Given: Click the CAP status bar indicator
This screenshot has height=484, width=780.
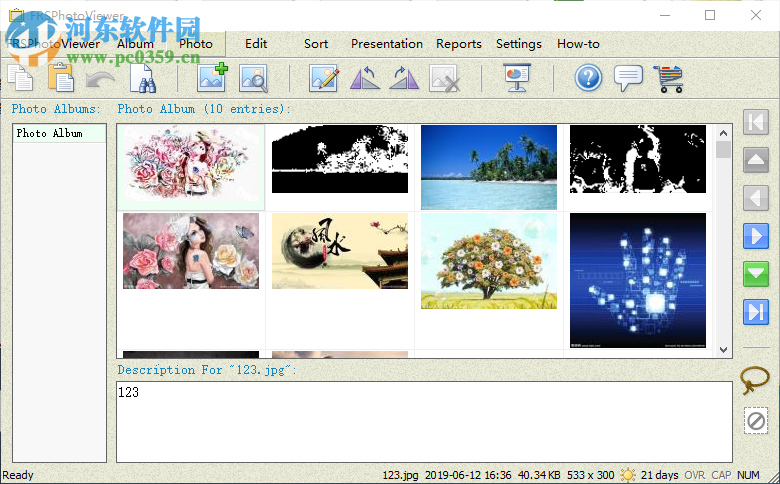Looking at the screenshot, I should coord(721,475).
